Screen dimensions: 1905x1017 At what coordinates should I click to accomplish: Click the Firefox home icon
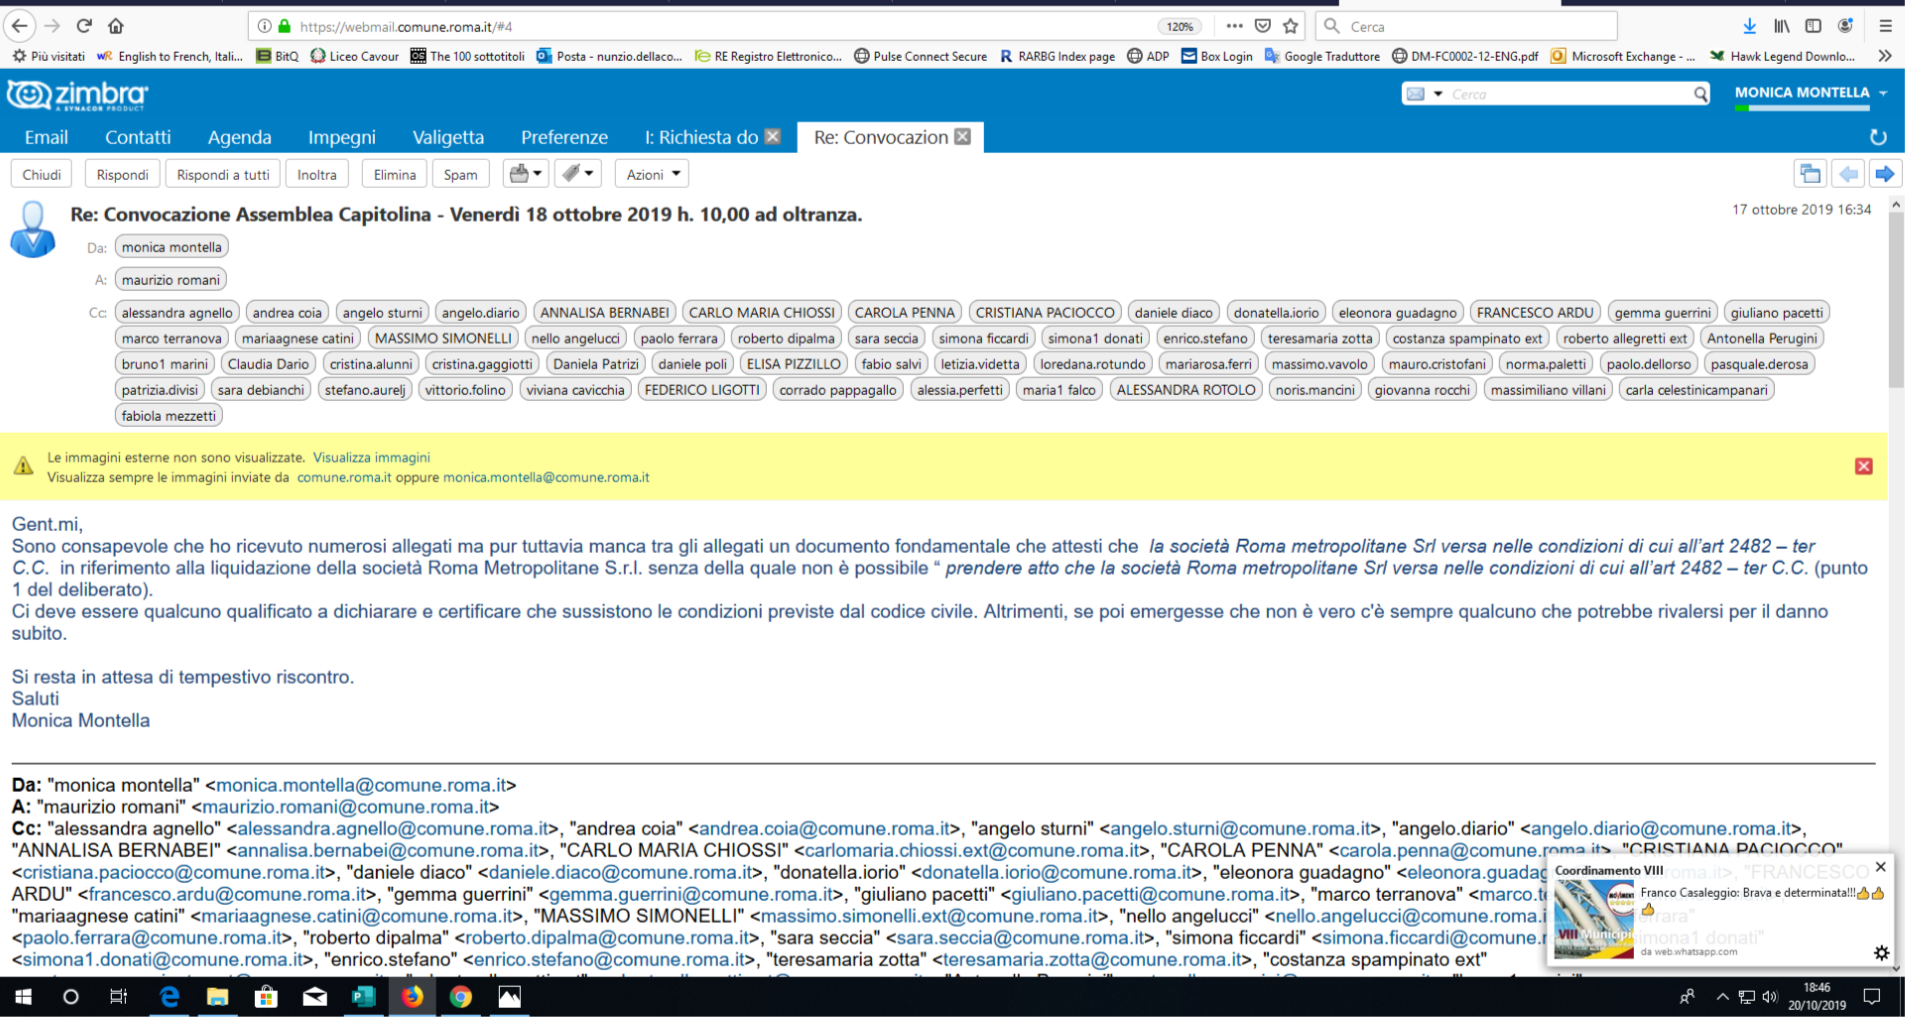[x=116, y=26]
